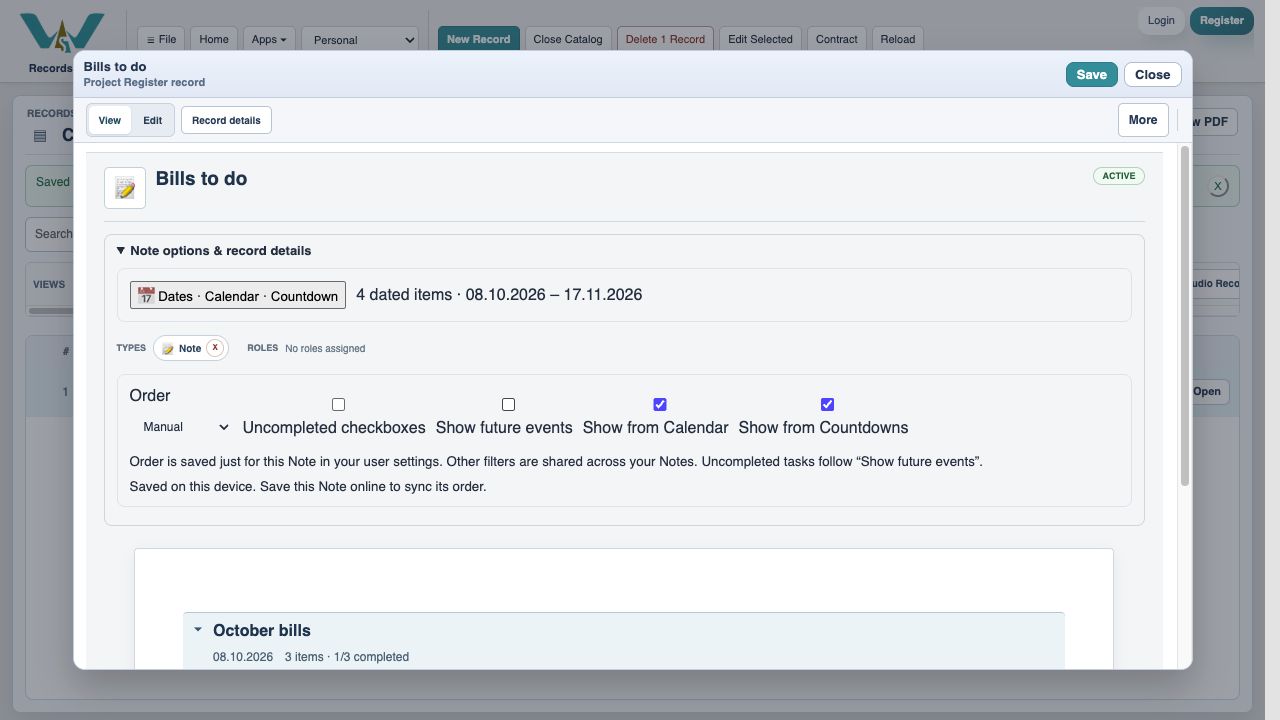Click Delete 1 Record button

click(665, 39)
